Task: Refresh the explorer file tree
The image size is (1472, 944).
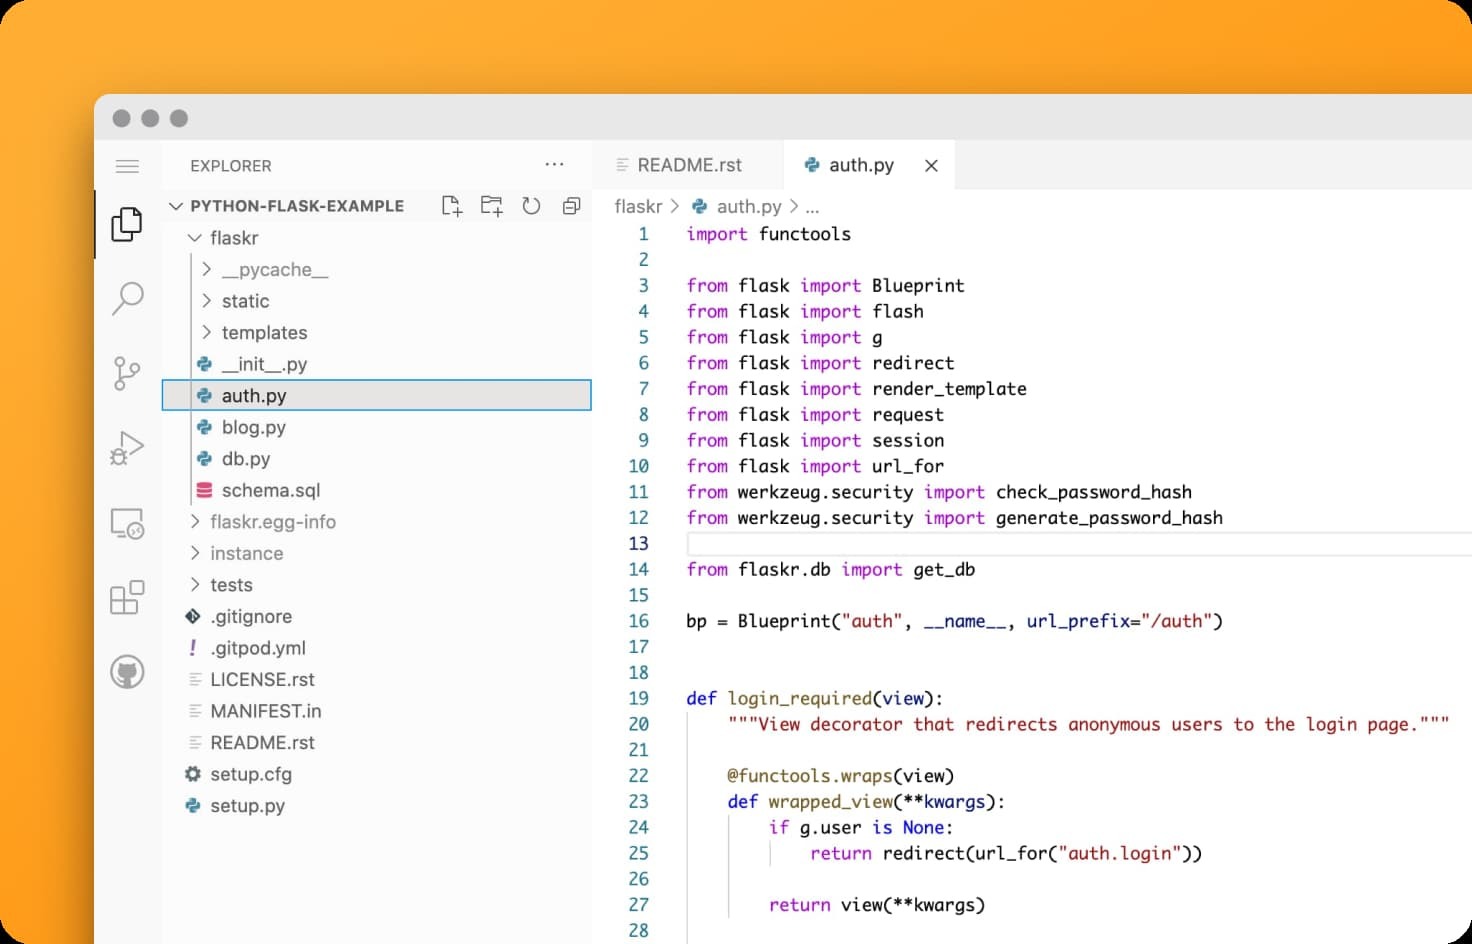Action: pyautogui.click(x=531, y=205)
